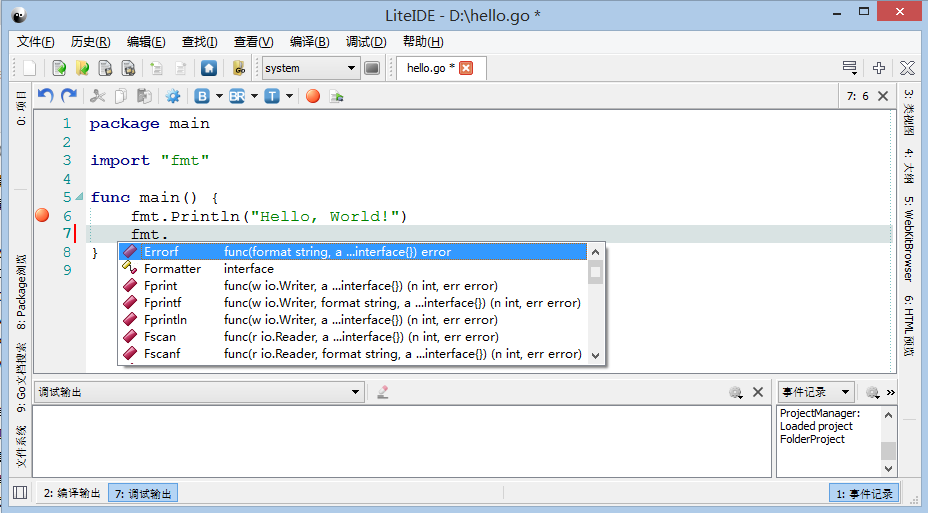Toggle the 文件系统 side panel
Screen dimensions: 928x513
21,446
